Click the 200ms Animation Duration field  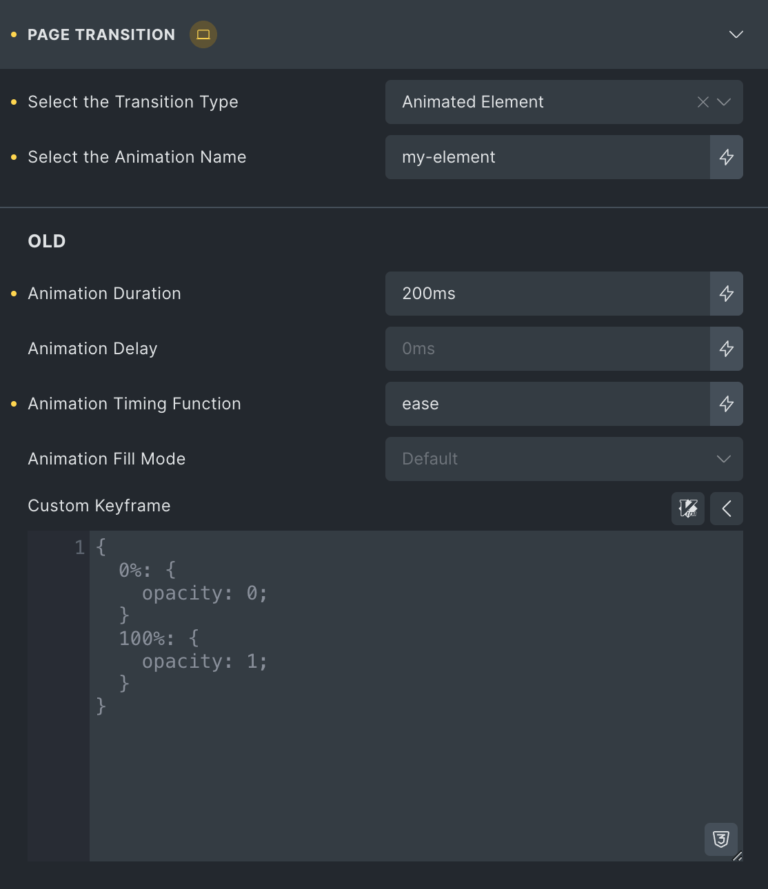click(548, 294)
